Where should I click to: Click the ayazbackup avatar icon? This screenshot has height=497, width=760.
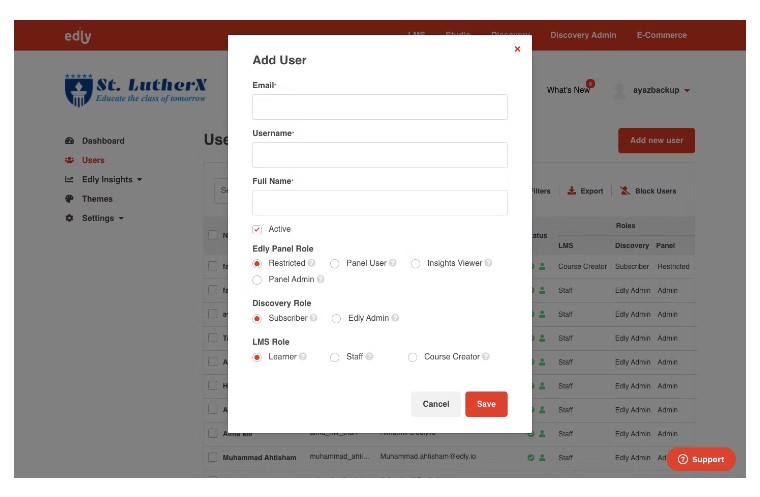(619, 91)
